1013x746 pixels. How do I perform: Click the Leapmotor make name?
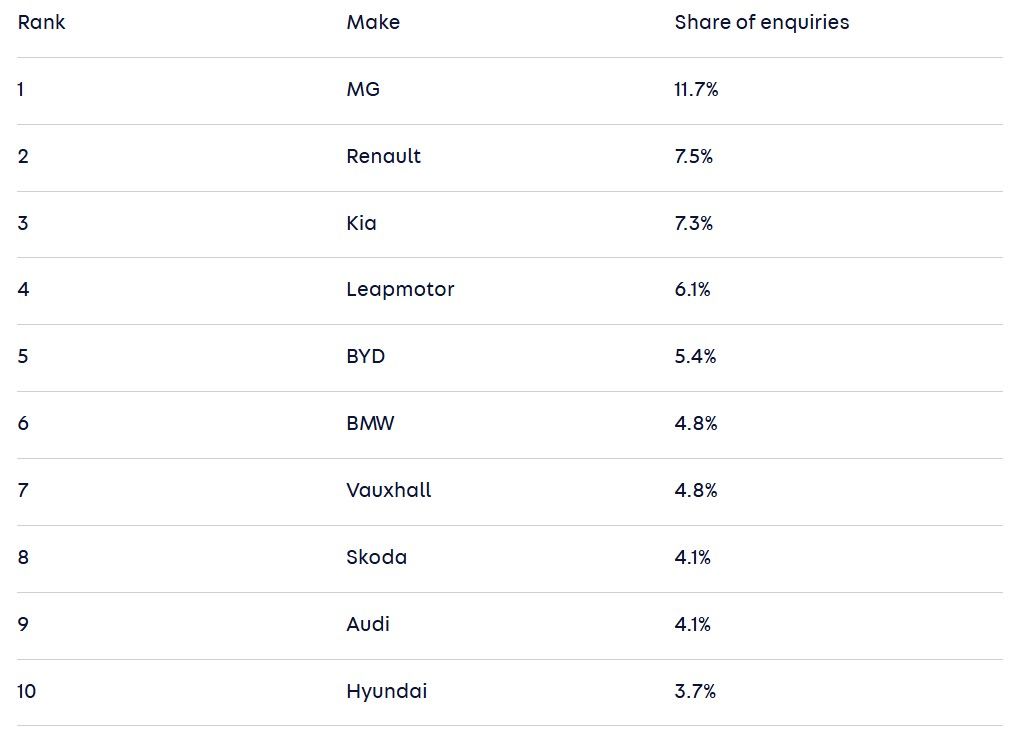(x=400, y=289)
